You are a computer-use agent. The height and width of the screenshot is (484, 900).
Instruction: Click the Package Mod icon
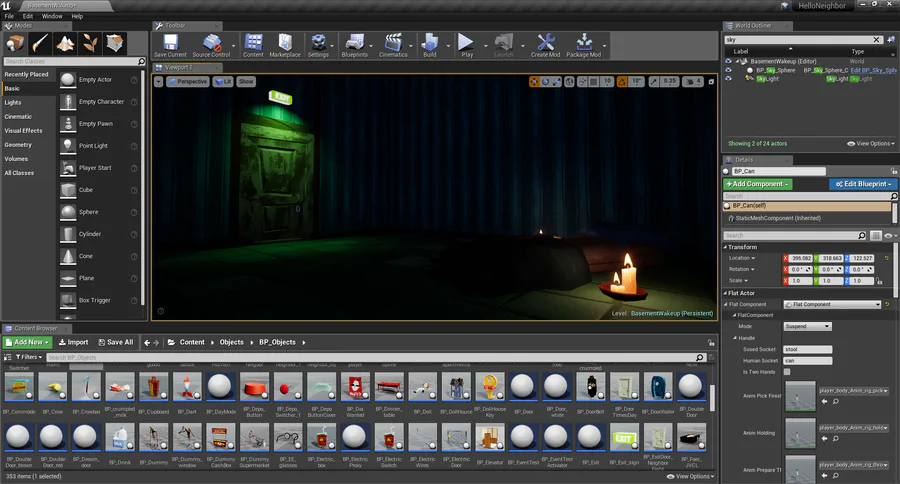tap(583, 45)
